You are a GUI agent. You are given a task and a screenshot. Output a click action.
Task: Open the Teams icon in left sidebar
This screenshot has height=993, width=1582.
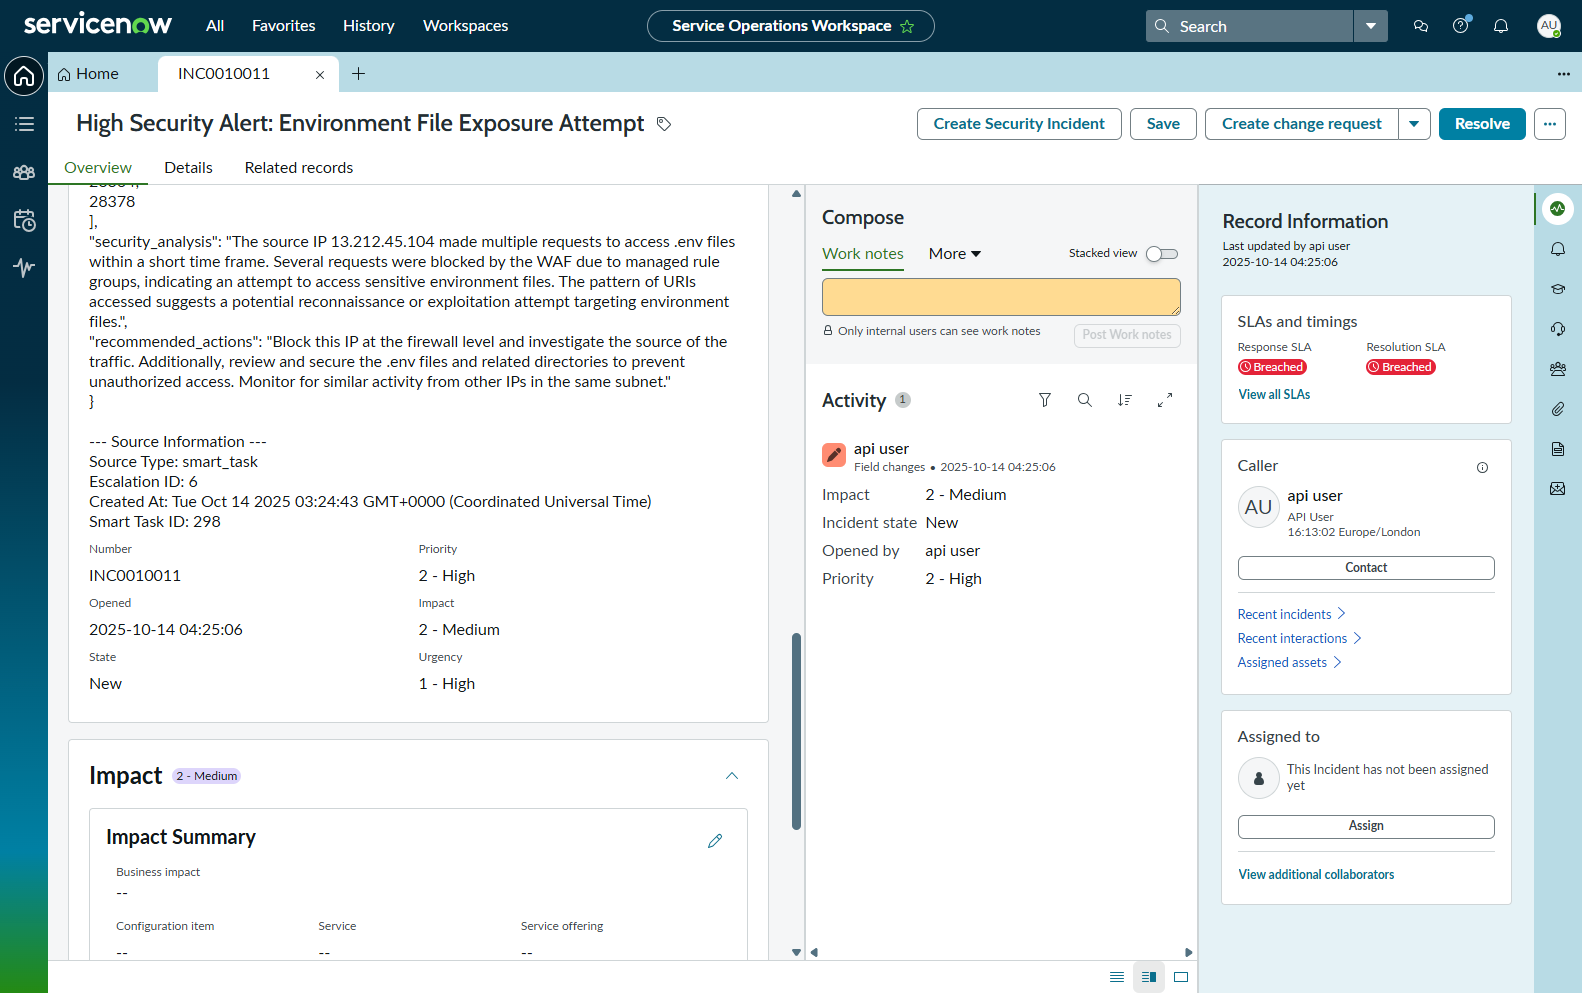coord(24,172)
